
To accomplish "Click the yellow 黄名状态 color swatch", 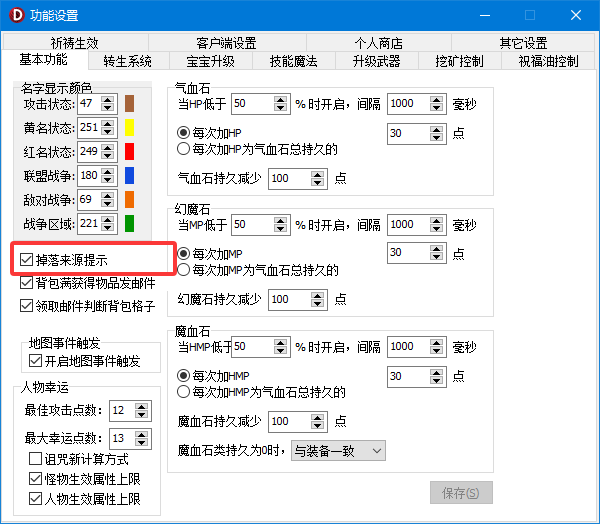I will 130,128.
